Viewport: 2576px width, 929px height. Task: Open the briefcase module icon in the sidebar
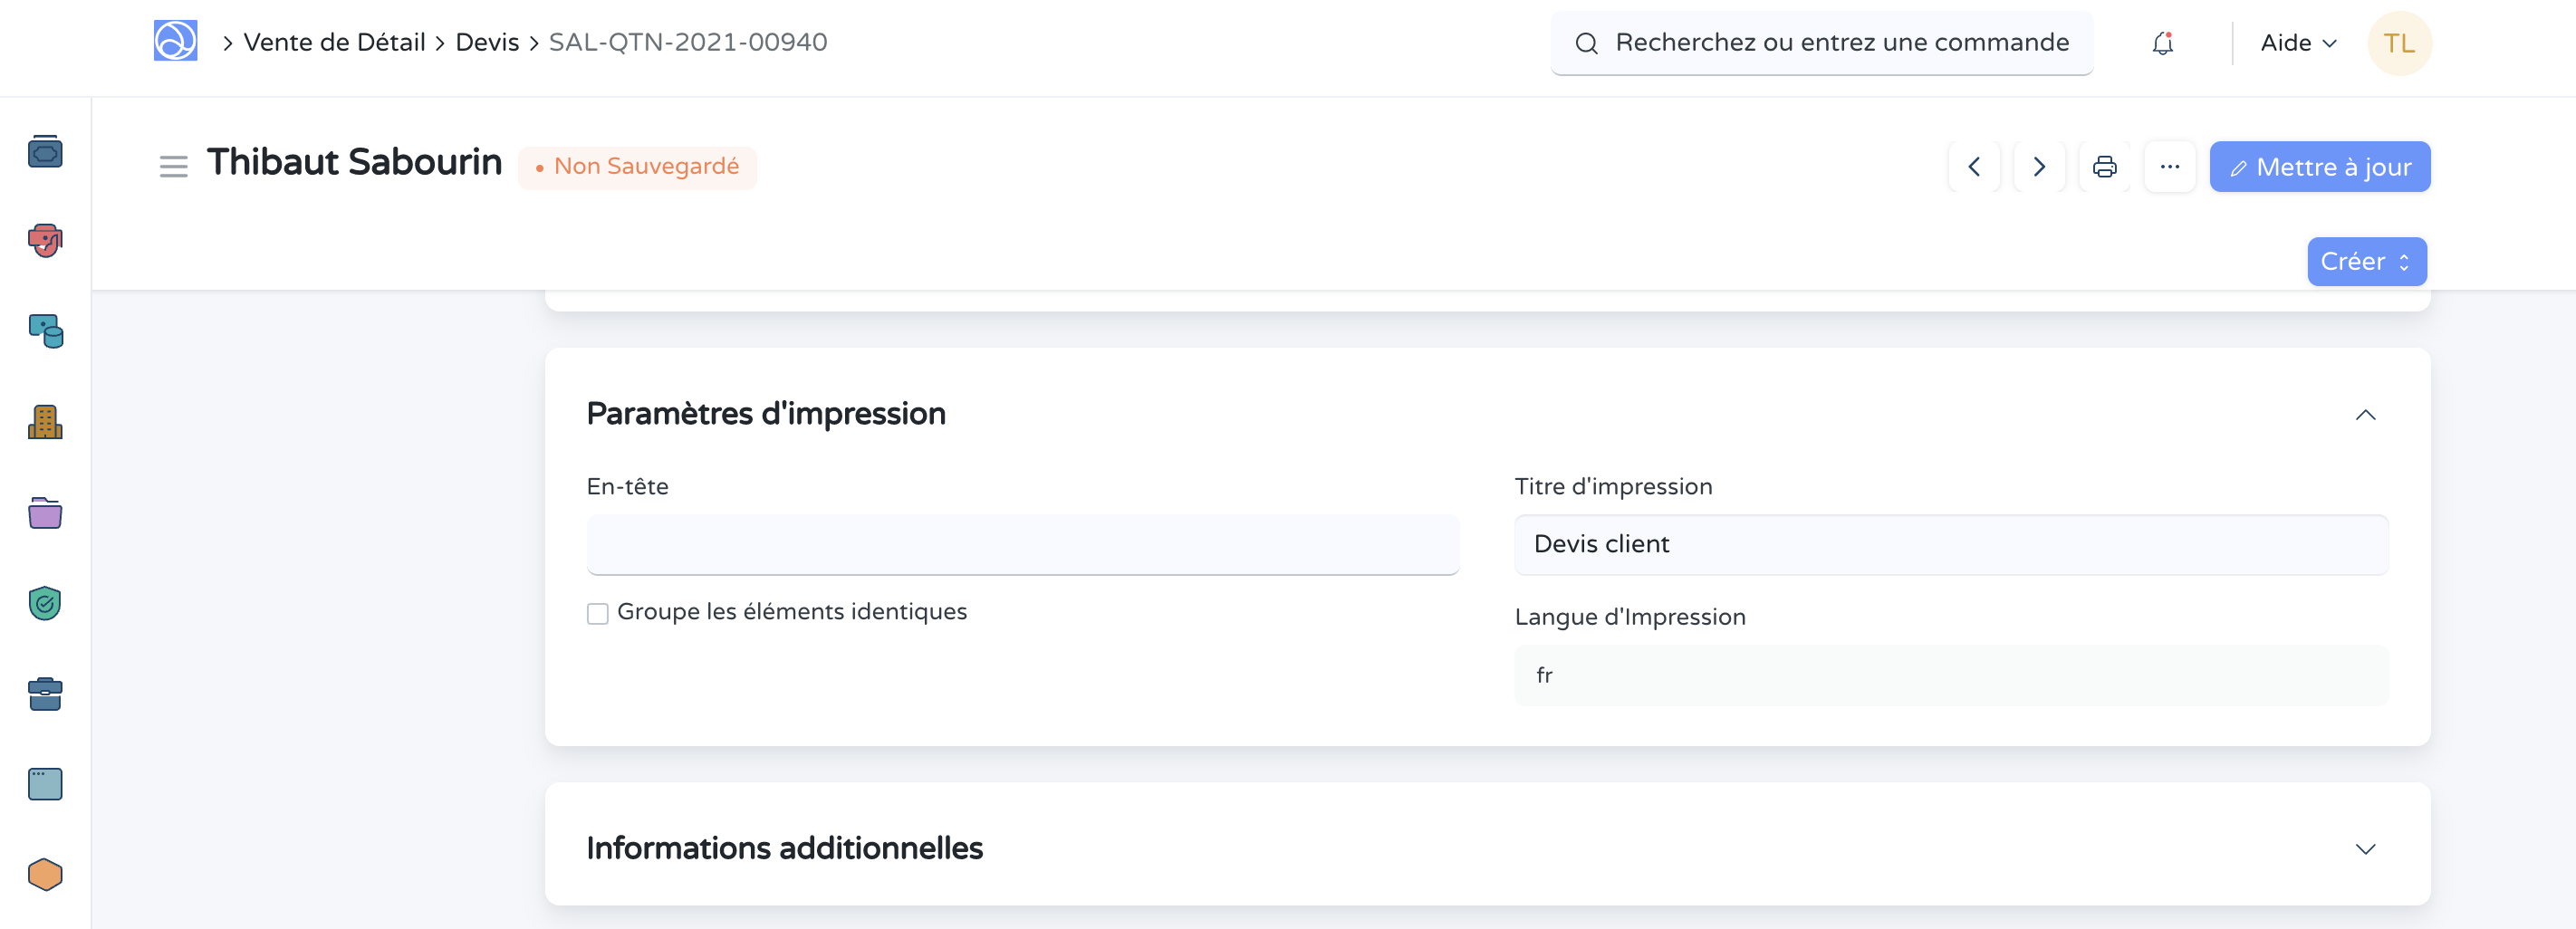coord(44,694)
